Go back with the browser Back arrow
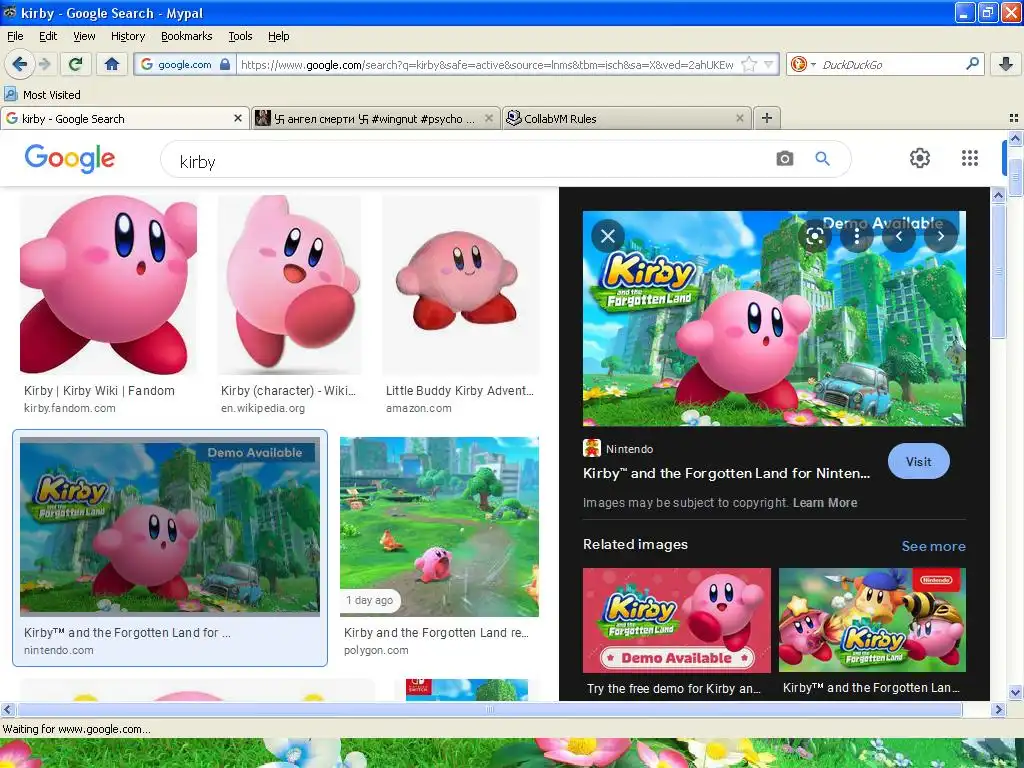Screen dimensions: 1024x768 (x=19, y=64)
